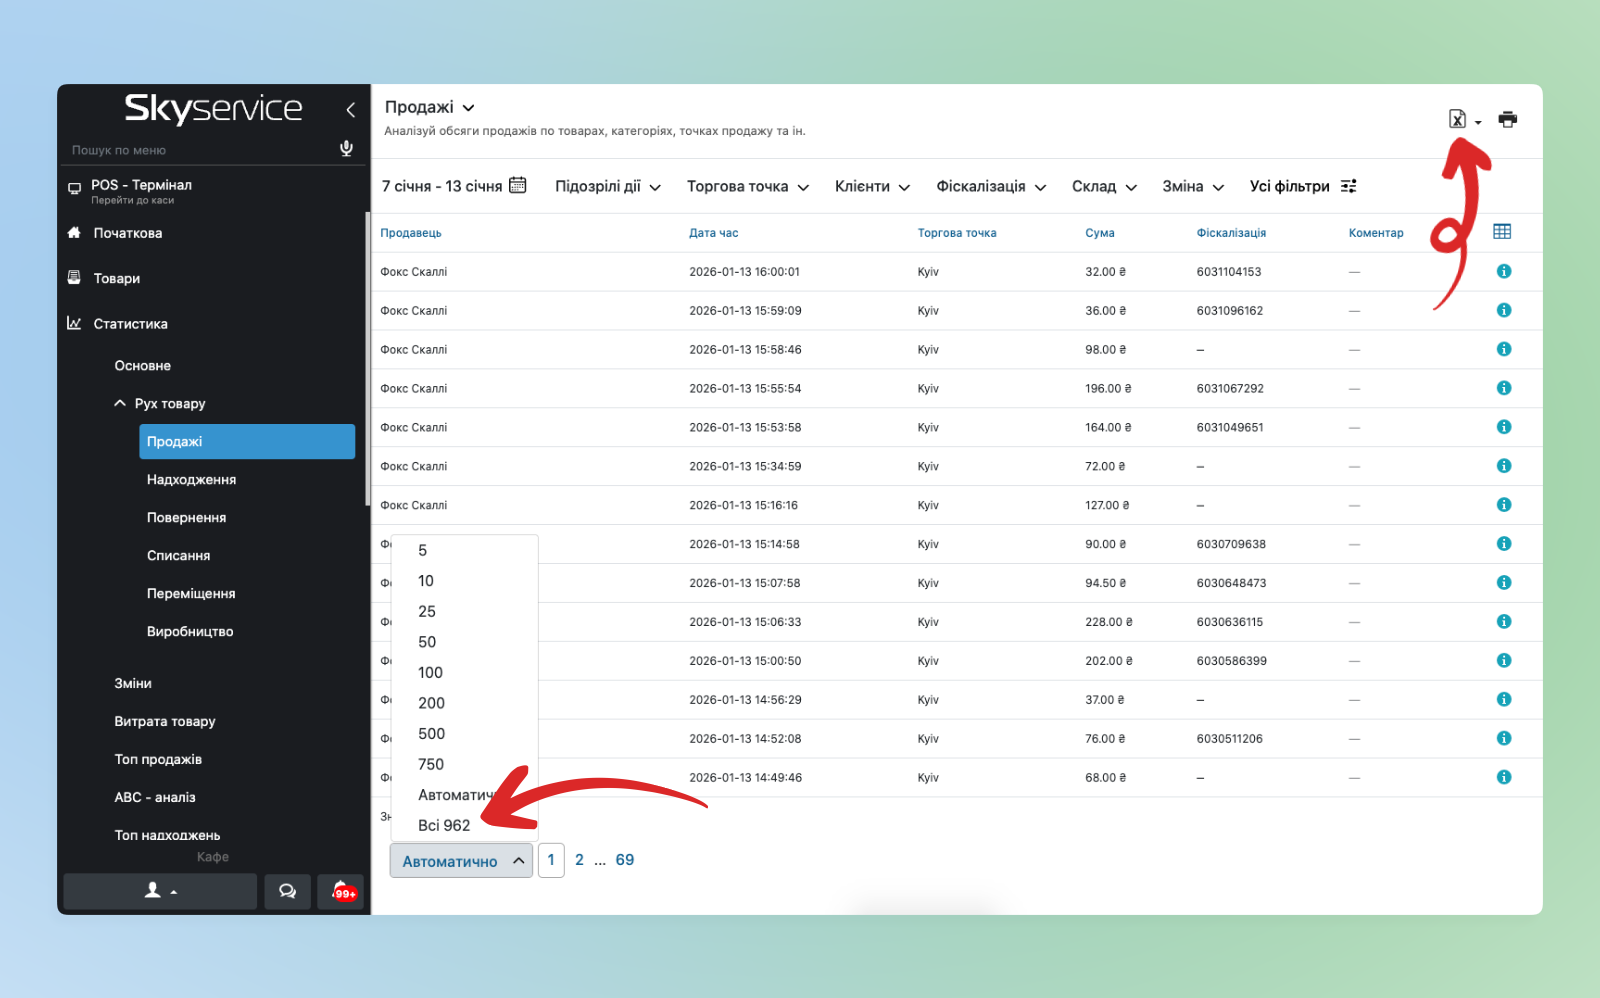Click the microphone voice search icon
The image size is (1600, 998).
tap(346, 149)
